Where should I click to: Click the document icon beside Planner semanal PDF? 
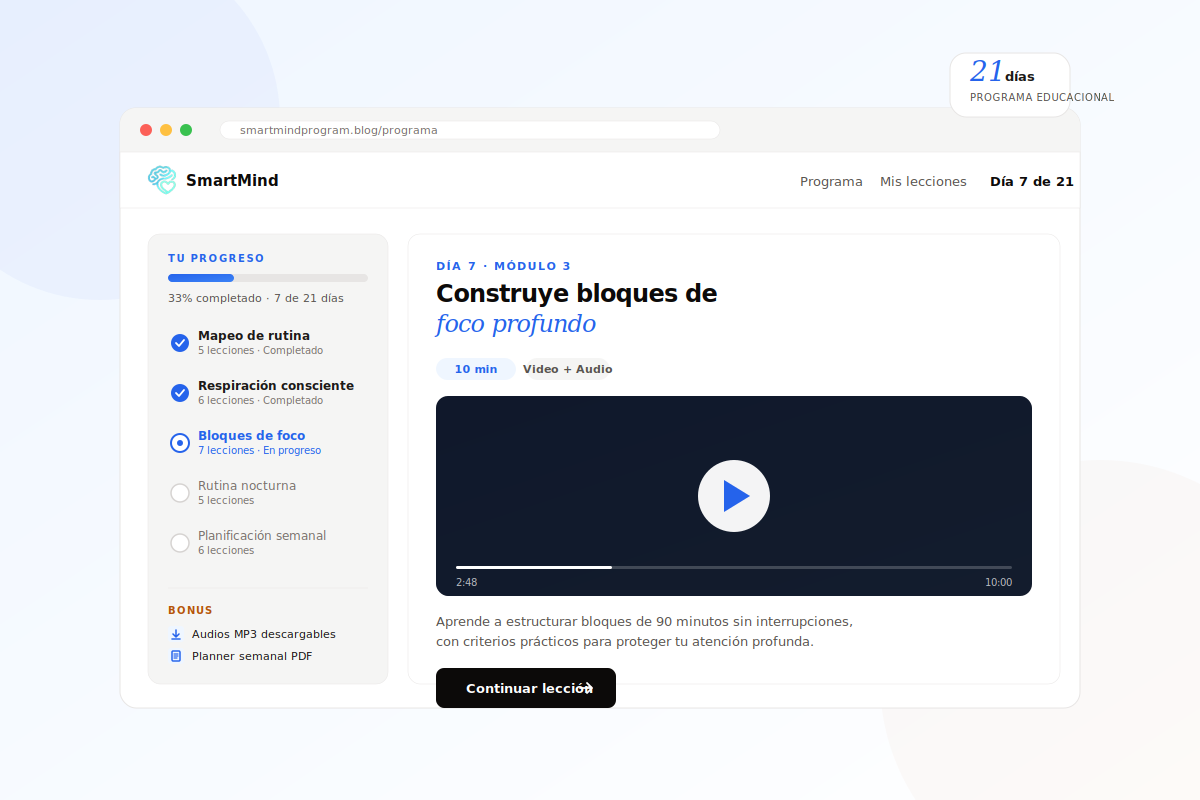click(x=176, y=656)
